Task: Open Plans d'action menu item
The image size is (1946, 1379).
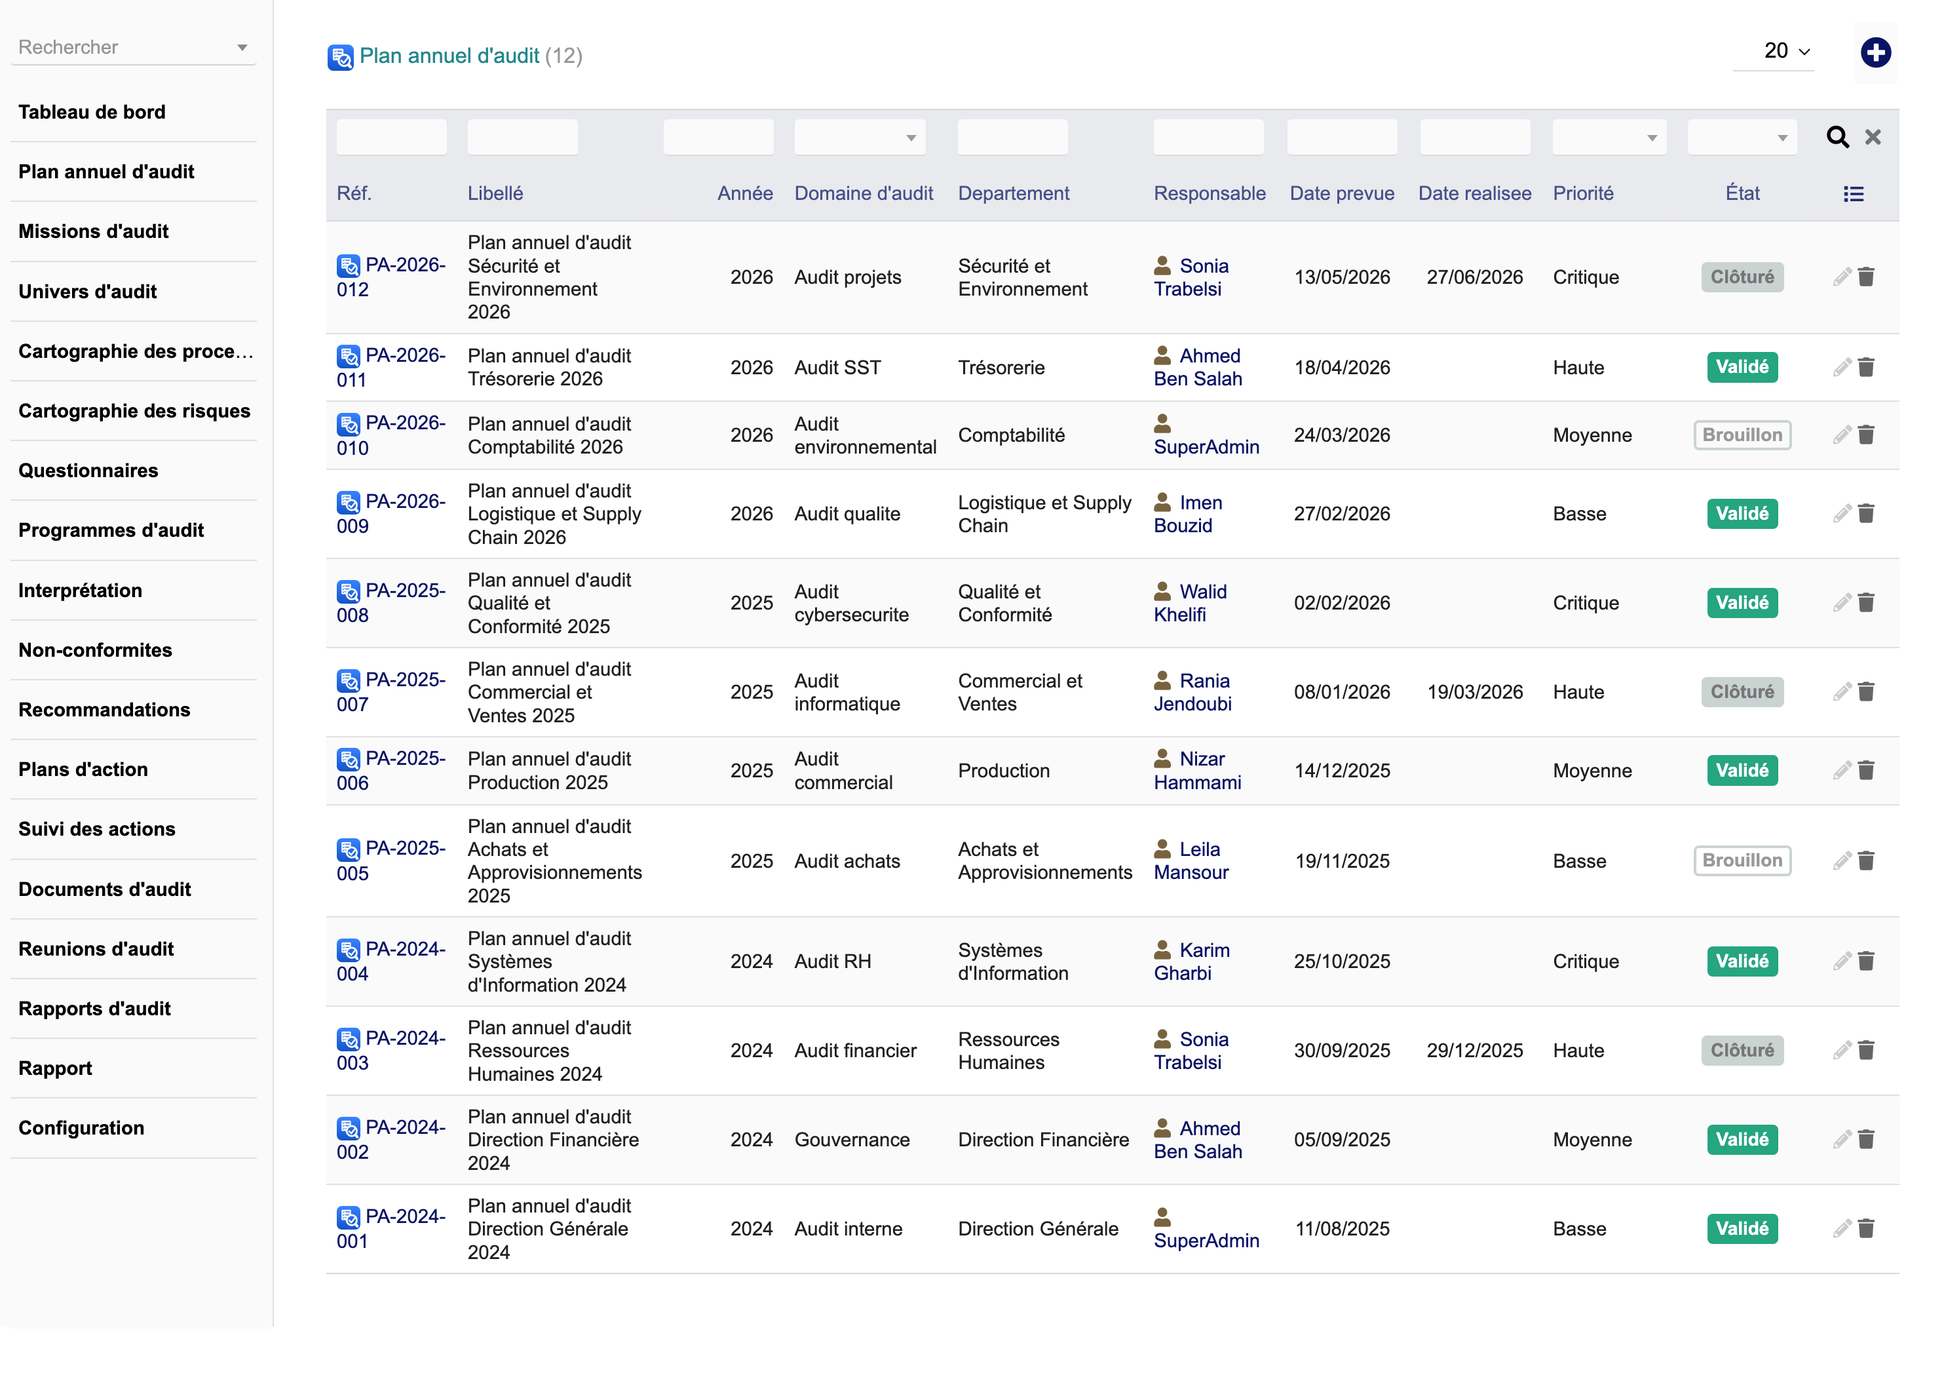Action: click(x=83, y=769)
